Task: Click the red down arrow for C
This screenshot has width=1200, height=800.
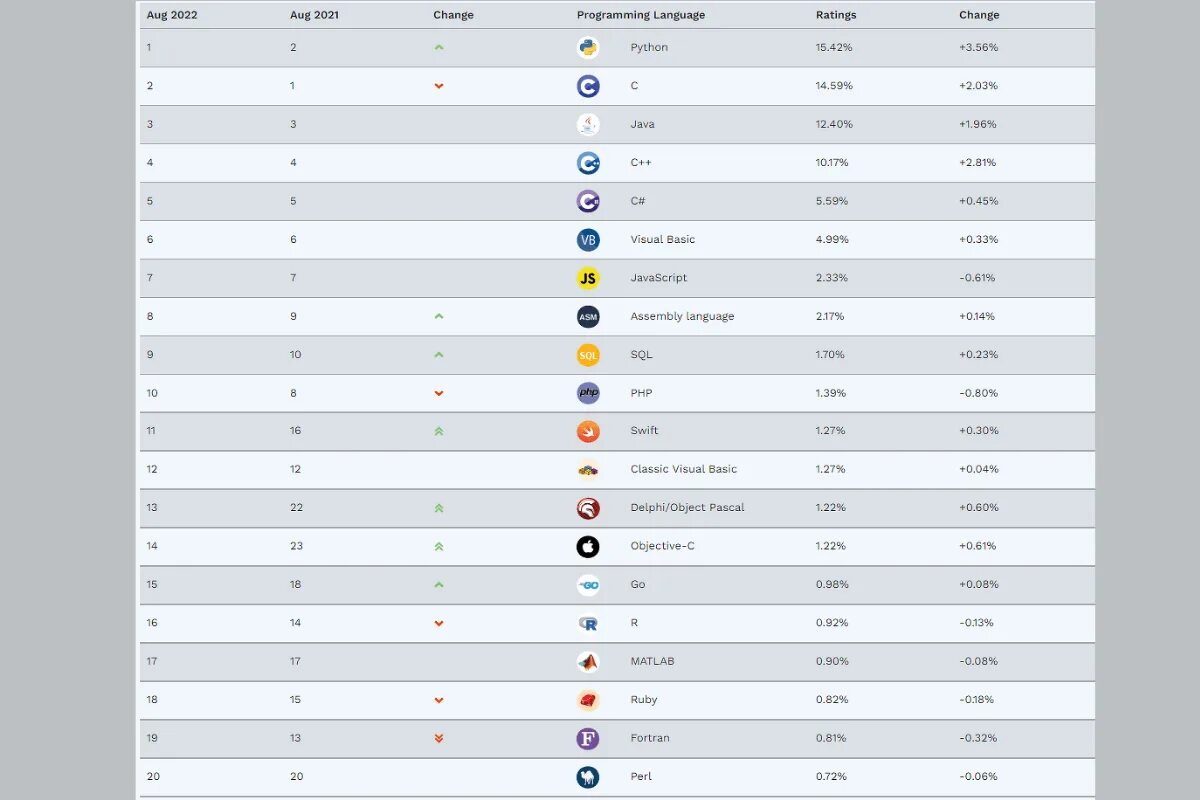Action: (439, 86)
